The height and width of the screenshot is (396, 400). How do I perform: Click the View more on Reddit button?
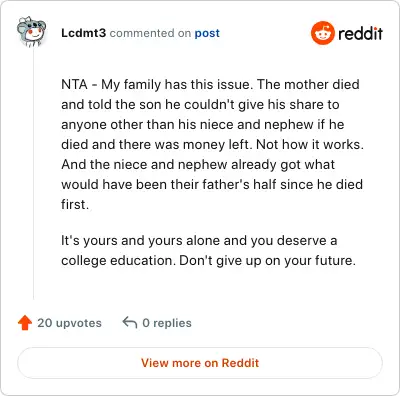coord(200,363)
